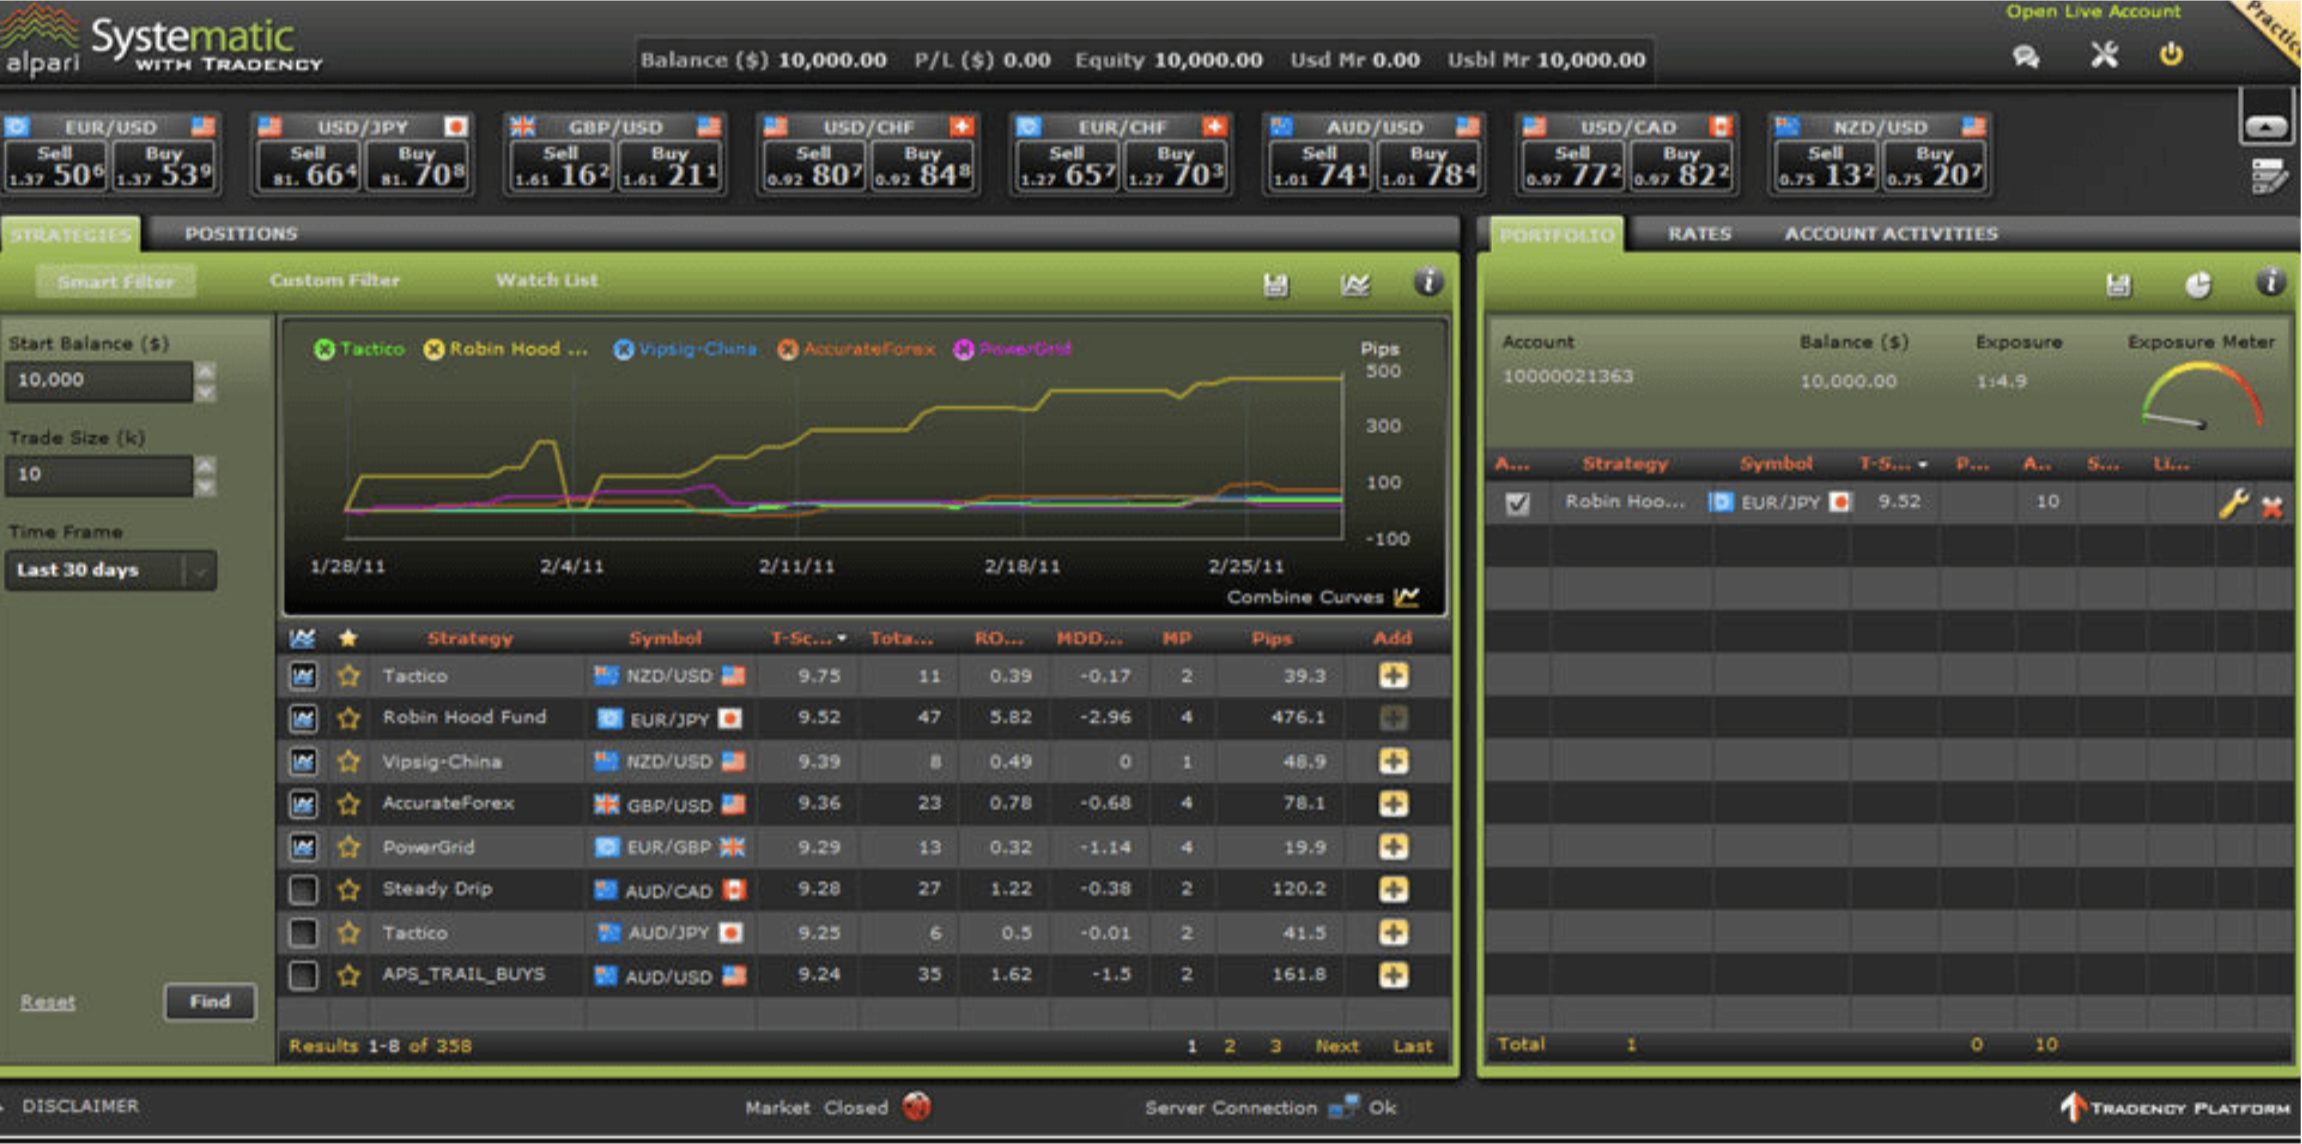Open settings wrench-screwdriver icon
Viewport: 2302px width, 1144px height.
click(2103, 54)
